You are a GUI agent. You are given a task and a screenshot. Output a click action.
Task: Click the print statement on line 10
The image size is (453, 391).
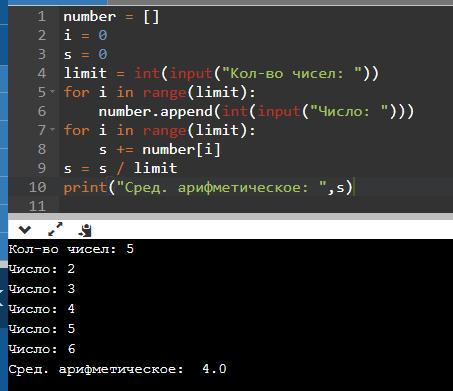pyautogui.click(x=208, y=187)
